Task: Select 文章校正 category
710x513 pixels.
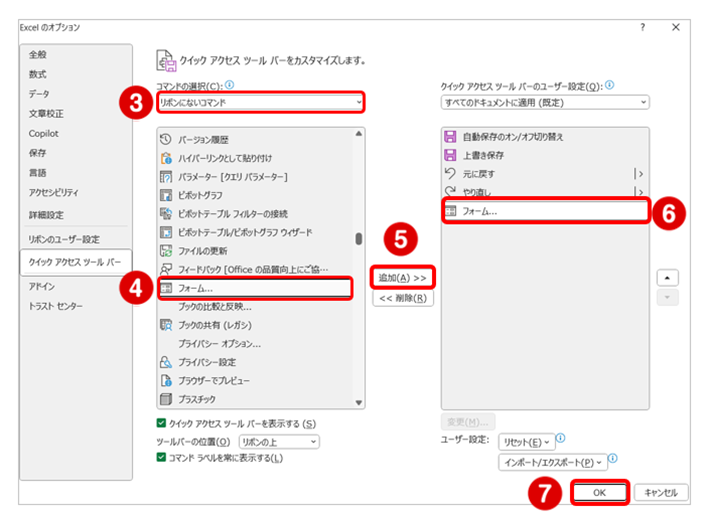Action: [x=76, y=114]
